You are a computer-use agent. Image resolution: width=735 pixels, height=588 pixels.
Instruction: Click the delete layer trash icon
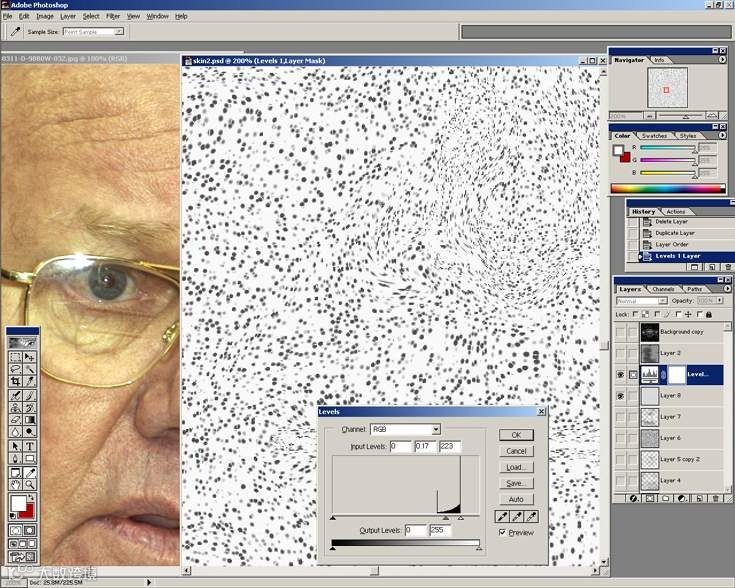(715, 498)
